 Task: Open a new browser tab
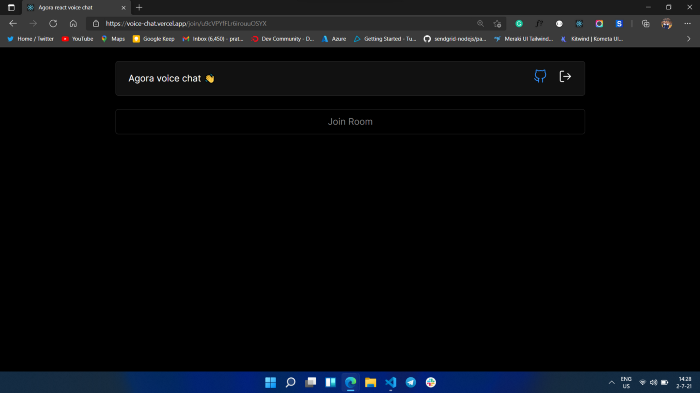pos(139,8)
